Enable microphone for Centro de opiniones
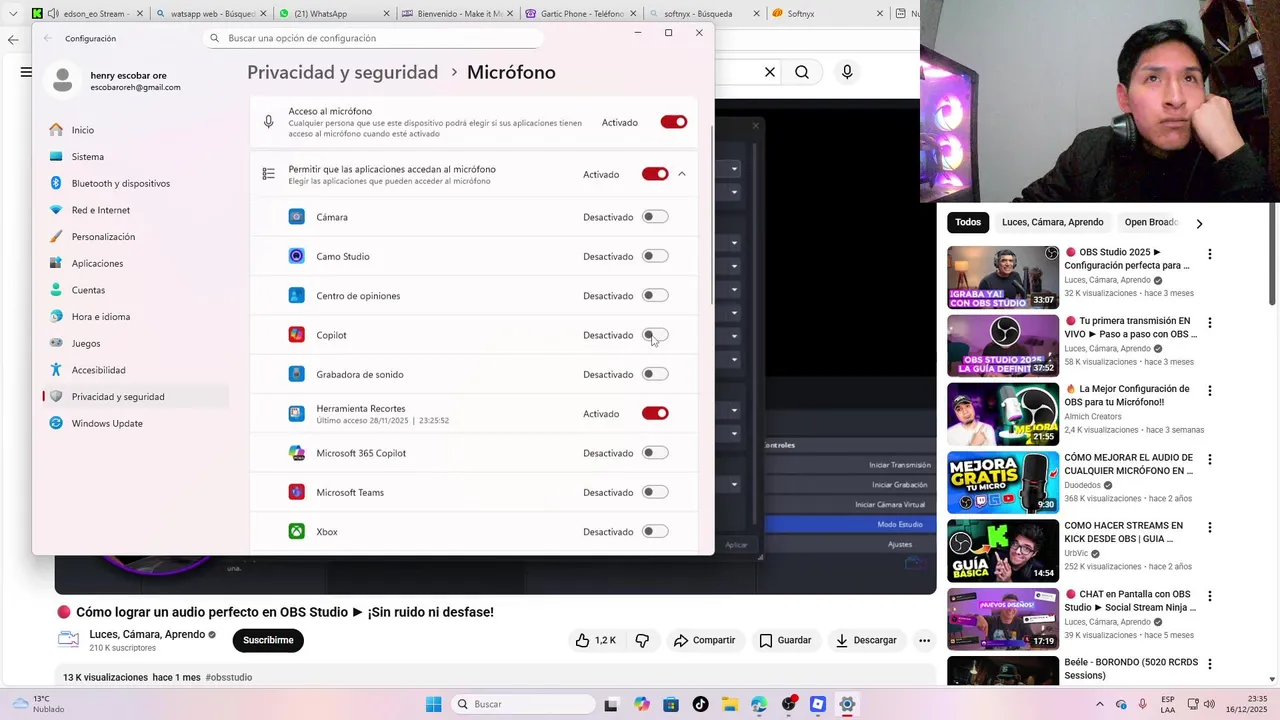The width and height of the screenshot is (1280, 720). pyautogui.click(x=655, y=295)
